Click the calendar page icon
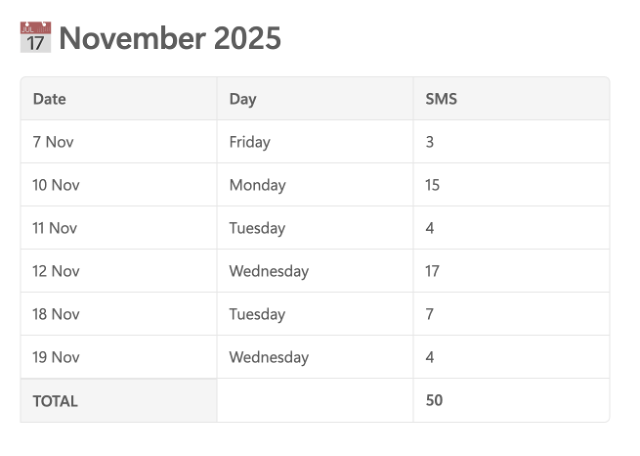Image resolution: width=640 pixels, height=456 pixels. point(36,37)
